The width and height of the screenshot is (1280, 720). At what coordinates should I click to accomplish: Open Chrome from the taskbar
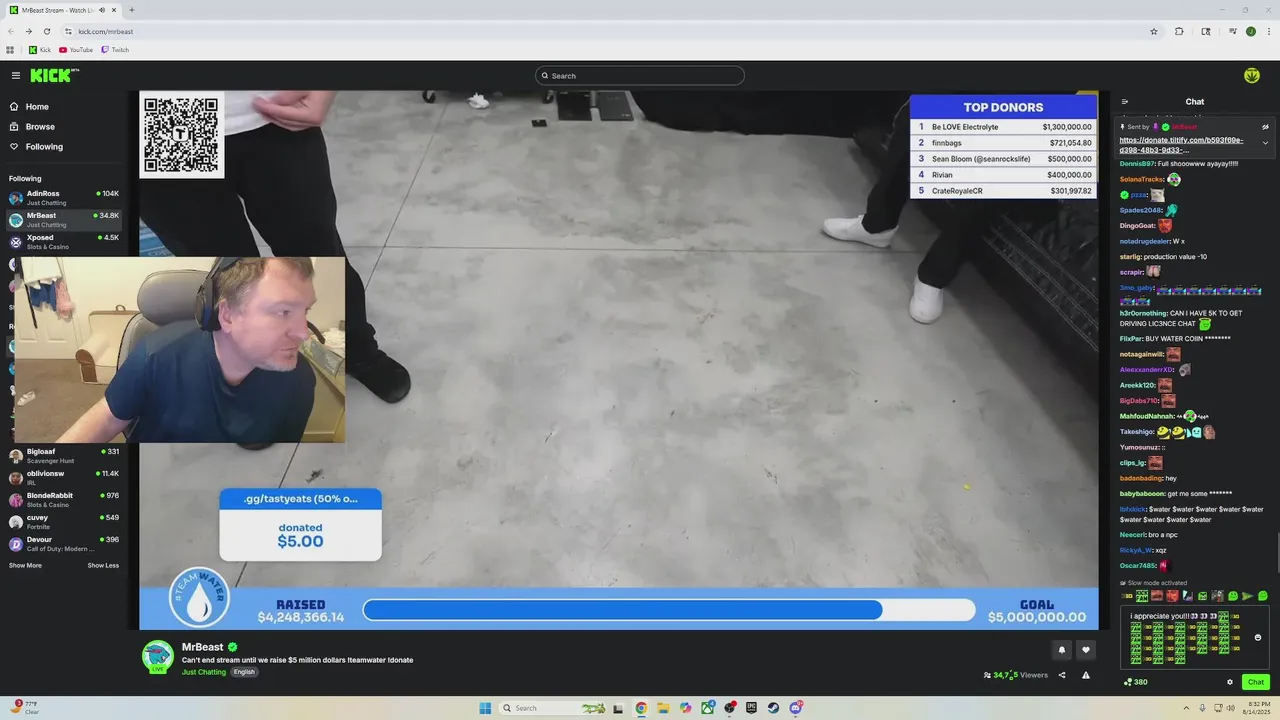click(641, 708)
